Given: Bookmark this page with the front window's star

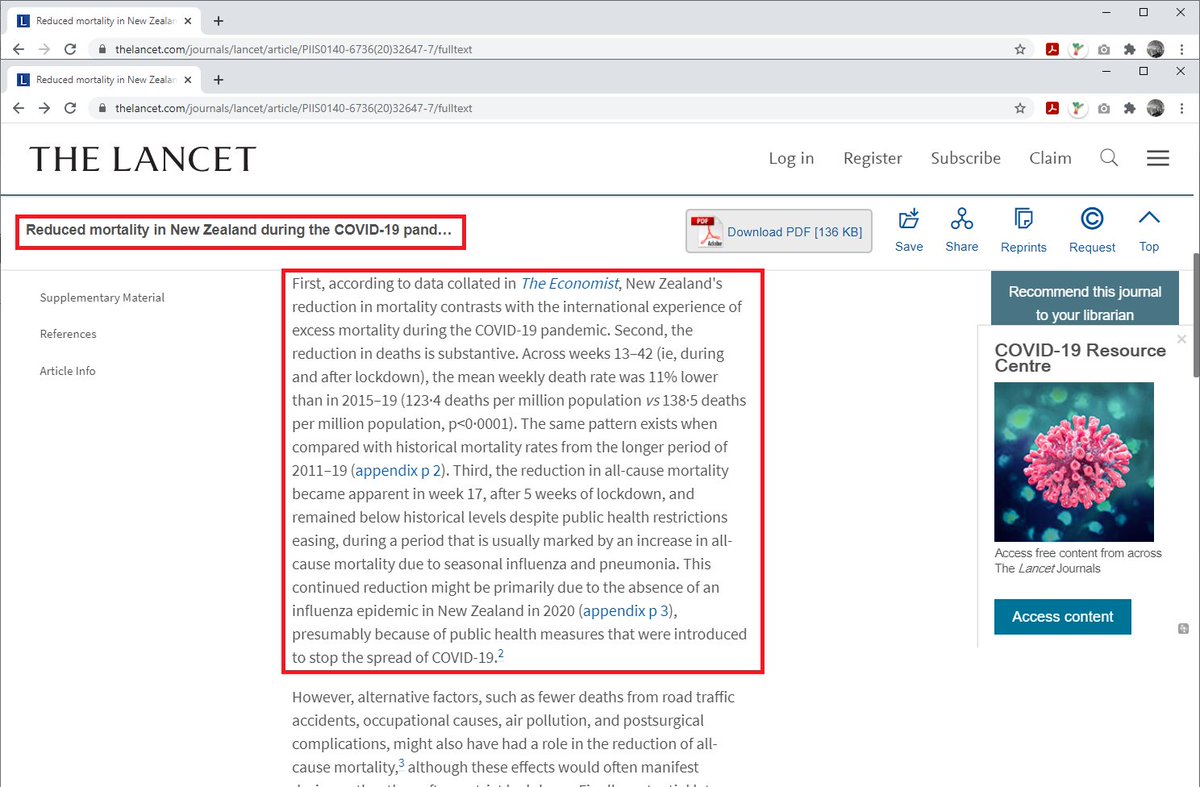Looking at the screenshot, I should [1020, 108].
